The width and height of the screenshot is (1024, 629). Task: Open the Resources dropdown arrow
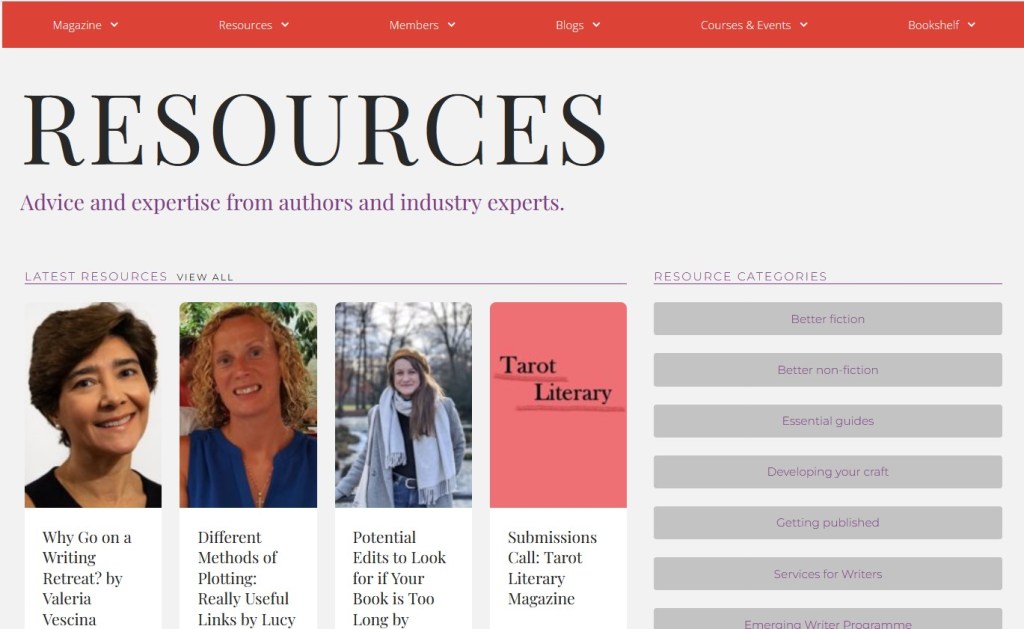285,25
